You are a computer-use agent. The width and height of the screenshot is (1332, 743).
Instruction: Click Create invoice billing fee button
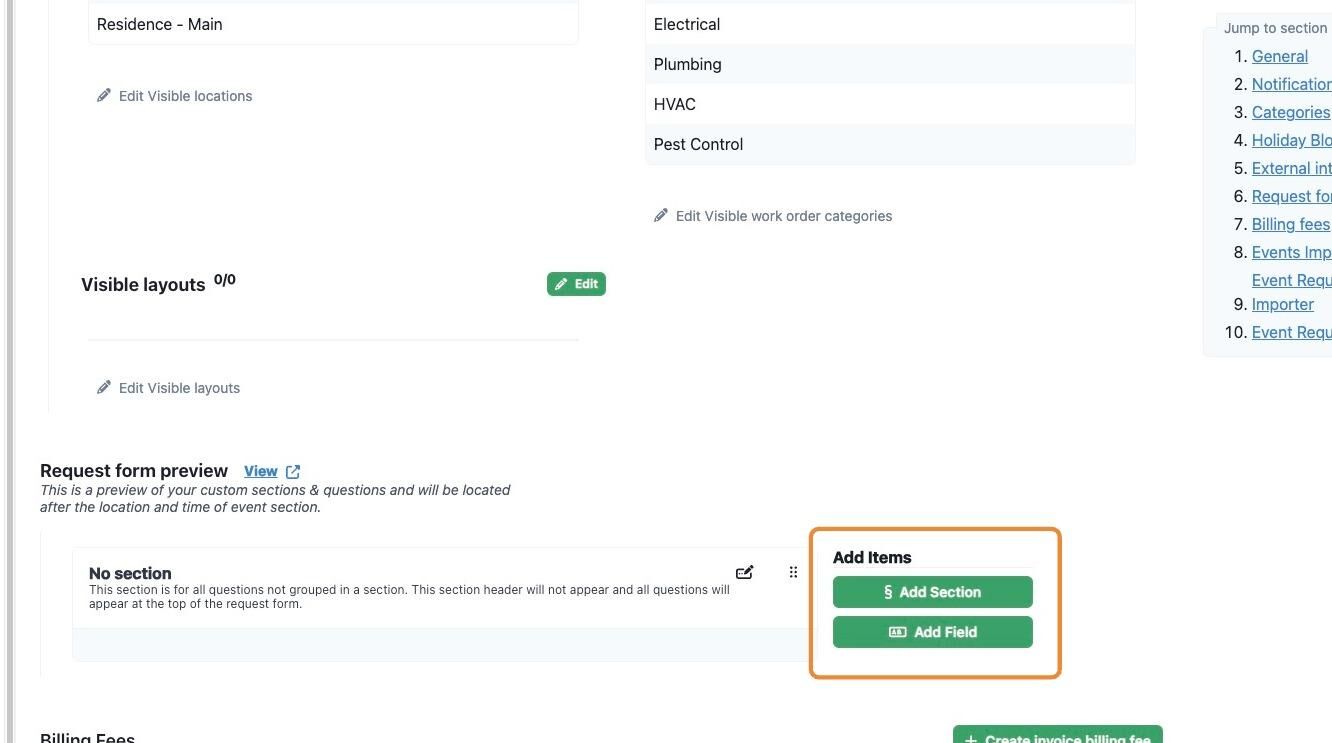point(1057,737)
